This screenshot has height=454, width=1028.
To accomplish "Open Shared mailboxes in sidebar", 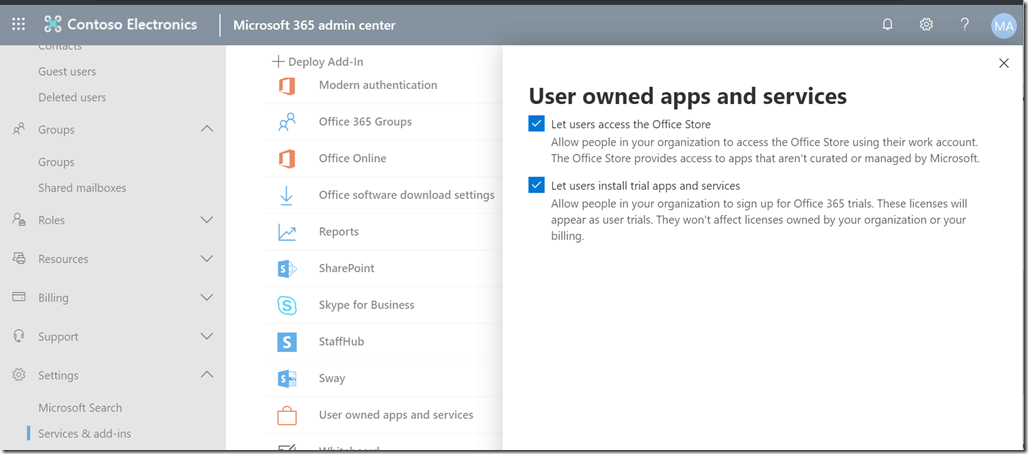I will 82,188.
